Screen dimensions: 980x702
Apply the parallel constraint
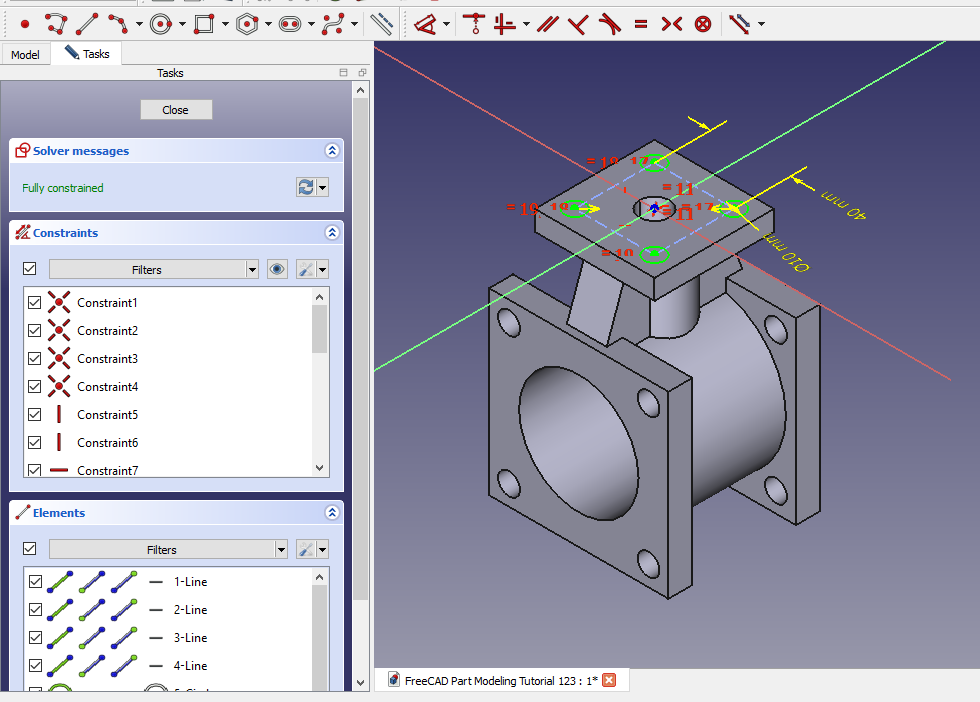(547, 23)
